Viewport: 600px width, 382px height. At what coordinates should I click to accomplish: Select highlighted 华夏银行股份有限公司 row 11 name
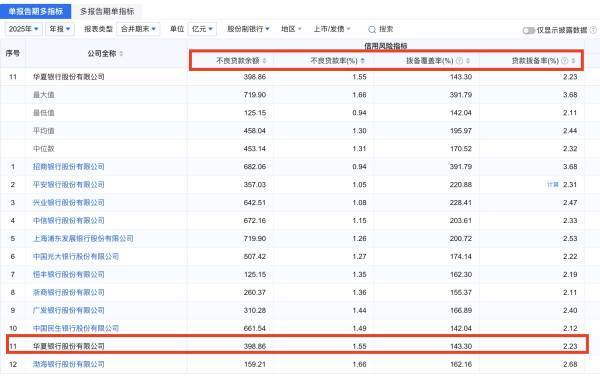(68, 346)
